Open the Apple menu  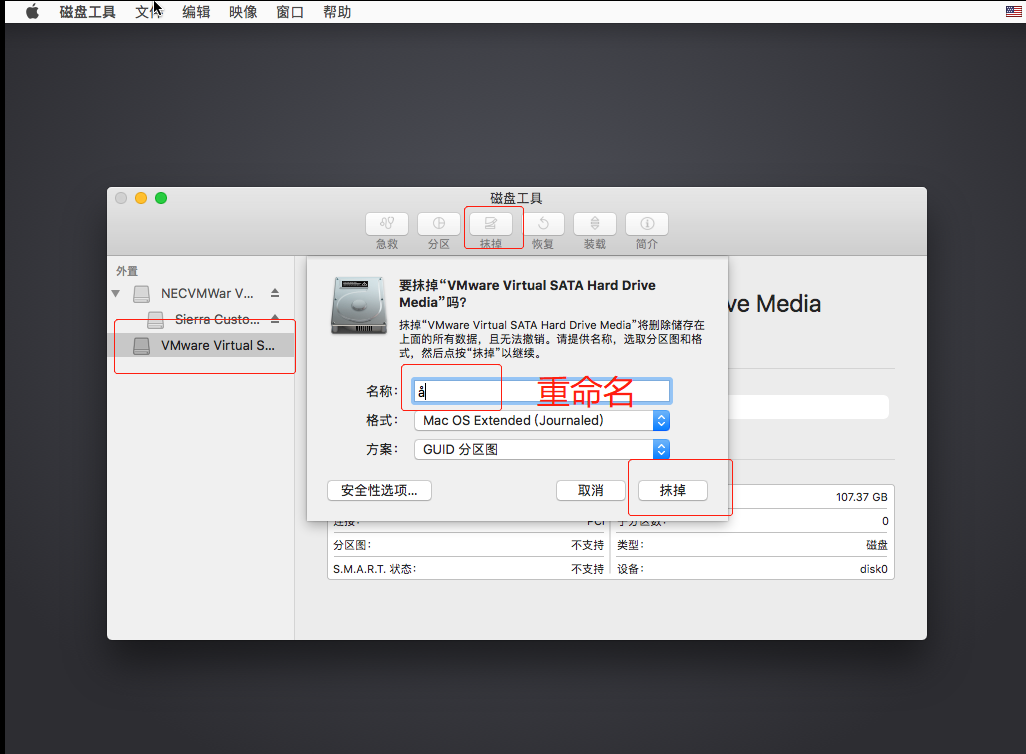32,12
